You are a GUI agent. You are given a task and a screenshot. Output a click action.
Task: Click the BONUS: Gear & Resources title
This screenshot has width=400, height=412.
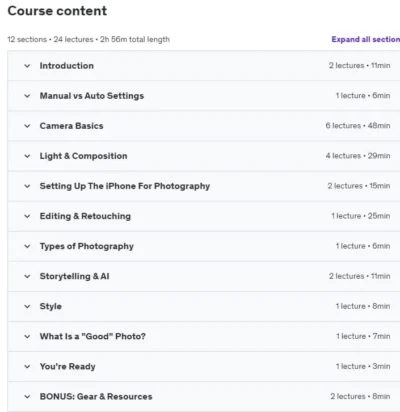96,397
